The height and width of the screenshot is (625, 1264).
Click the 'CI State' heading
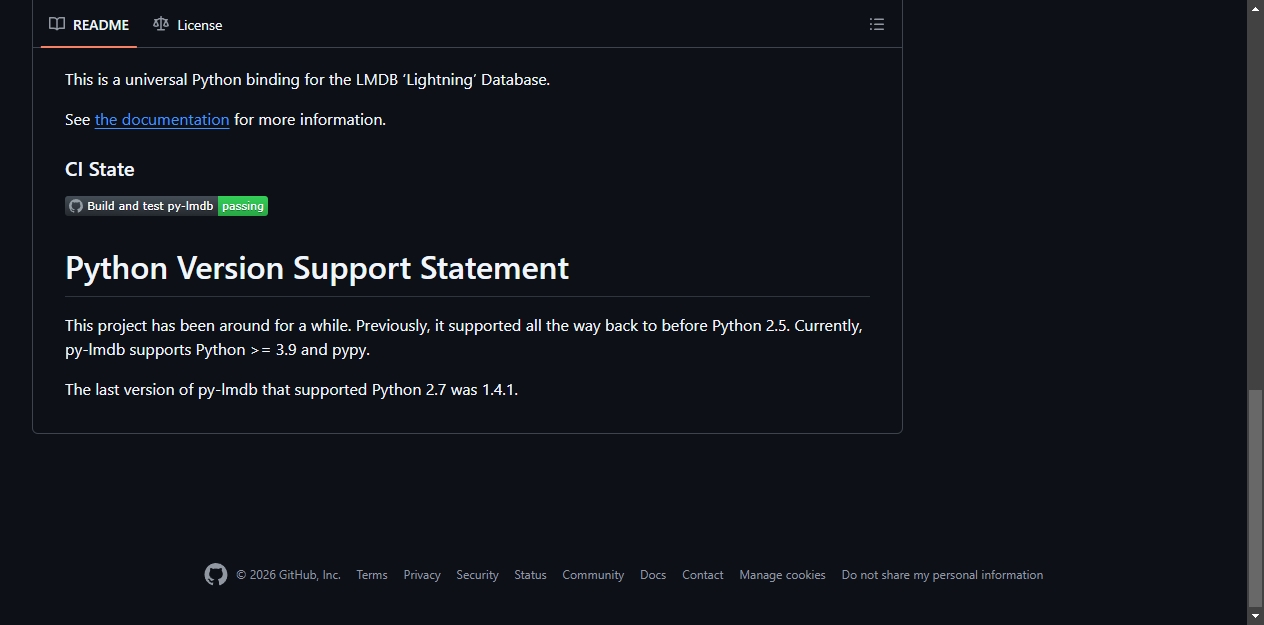coord(100,169)
